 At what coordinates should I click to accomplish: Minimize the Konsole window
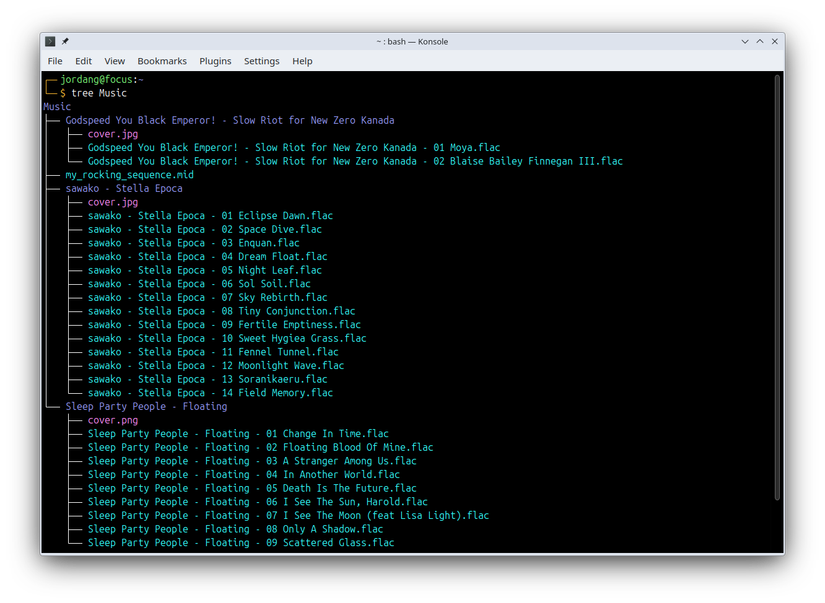coord(744,41)
